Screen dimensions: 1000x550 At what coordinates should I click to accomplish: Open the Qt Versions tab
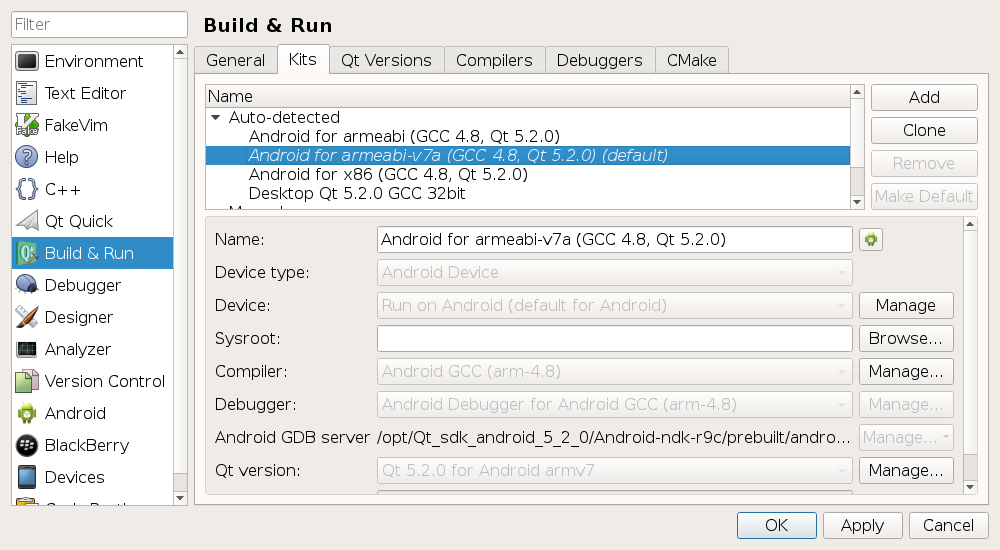(x=386, y=60)
